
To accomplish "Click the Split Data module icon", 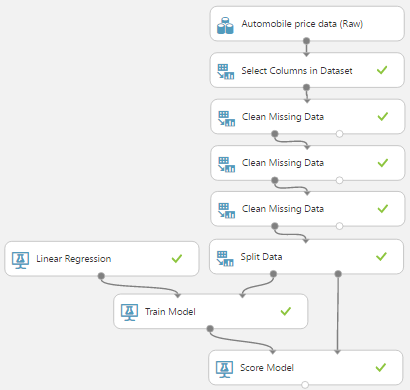I will pyautogui.click(x=225, y=258).
